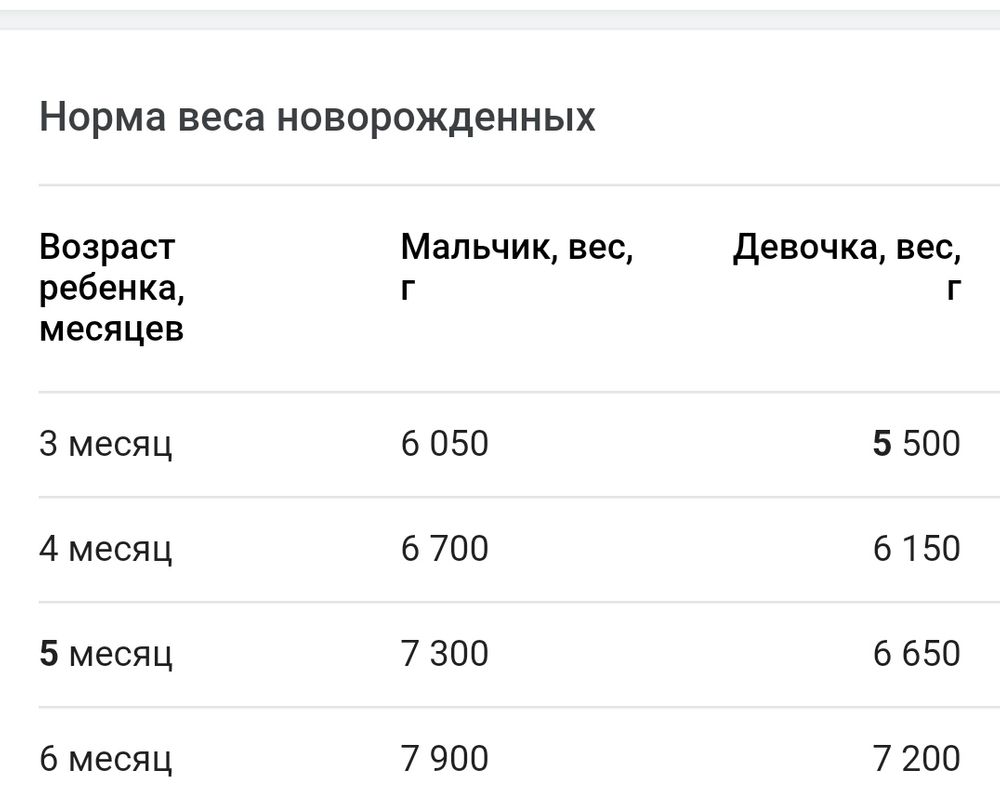Select the 'Возраст ребенка, месяцев' column header
This screenshot has height=788, width=1000.
point(111,287)
